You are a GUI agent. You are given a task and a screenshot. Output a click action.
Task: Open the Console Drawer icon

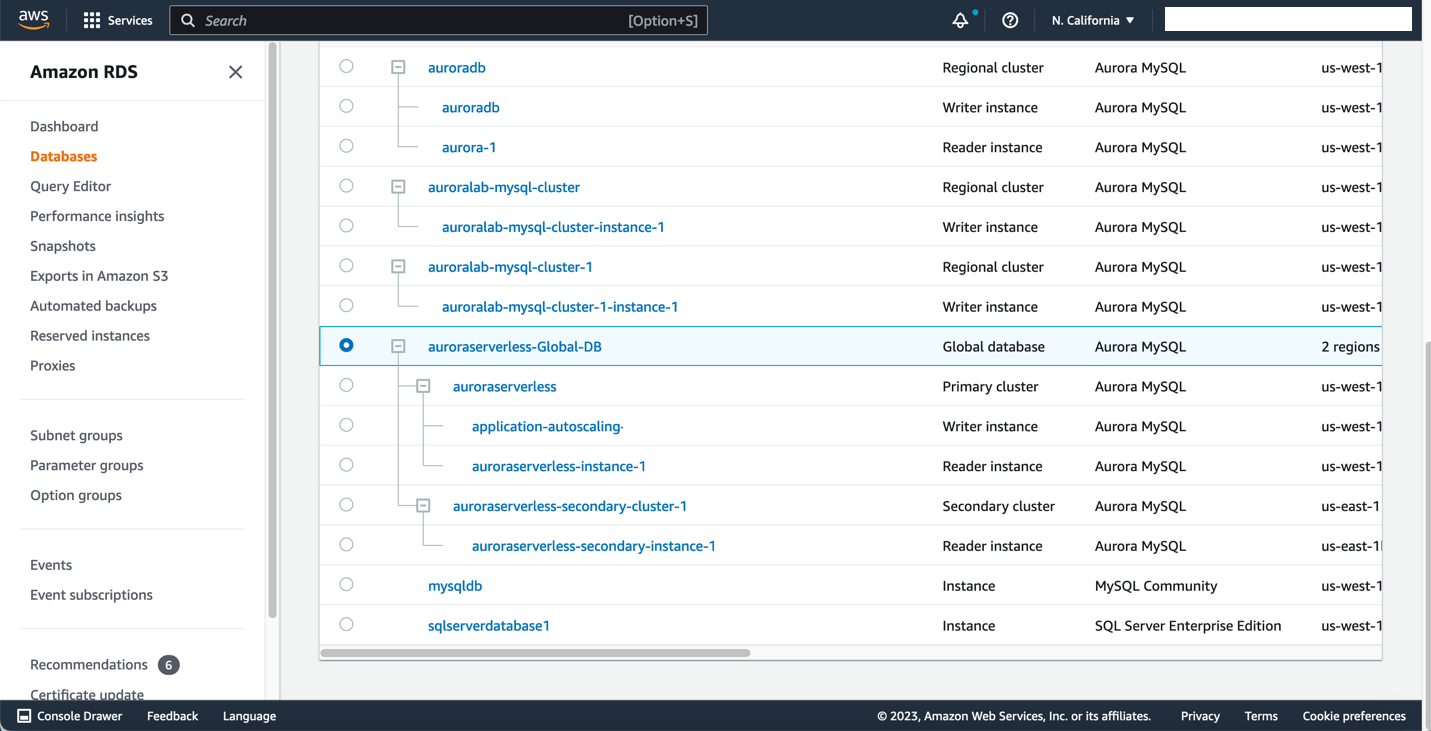(25, 716)
